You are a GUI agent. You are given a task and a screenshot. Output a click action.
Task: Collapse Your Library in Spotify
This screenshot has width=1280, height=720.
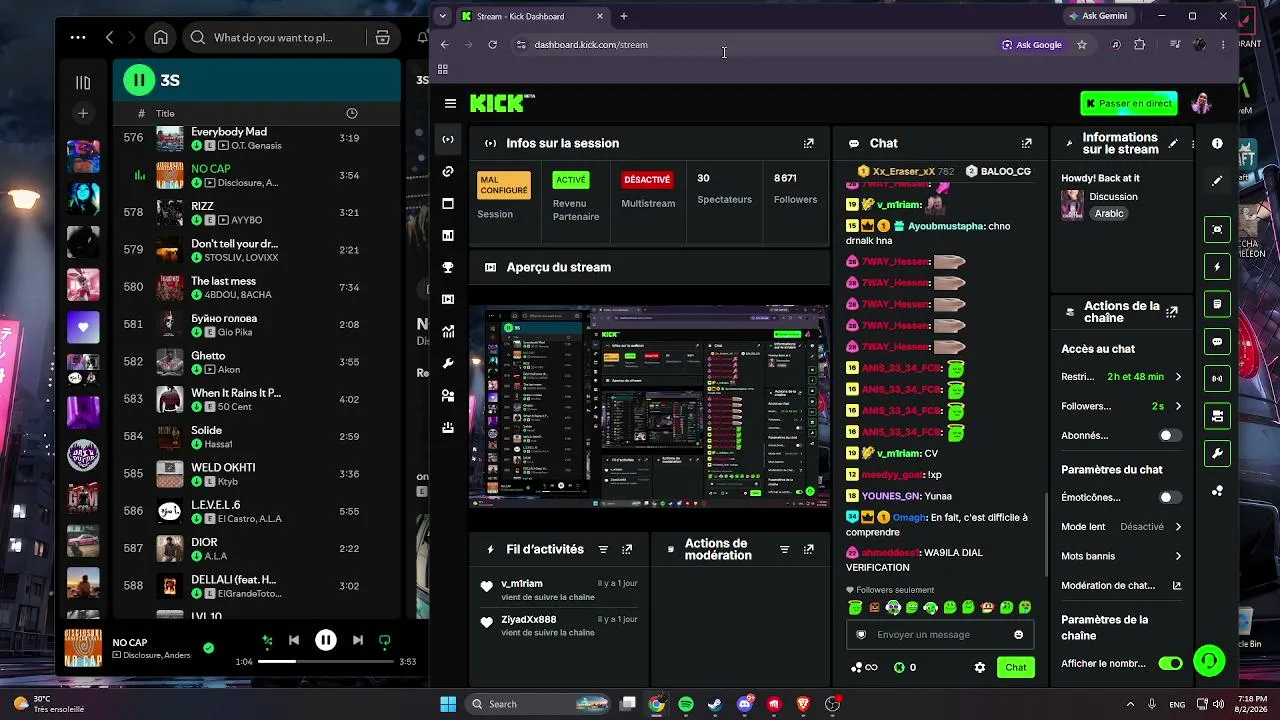pyautogui.click(x=83, y=83)
